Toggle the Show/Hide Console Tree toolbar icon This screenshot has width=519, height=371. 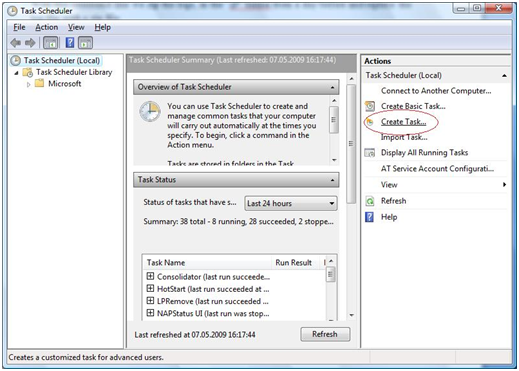pyautogui.click(x=51, y=43)
